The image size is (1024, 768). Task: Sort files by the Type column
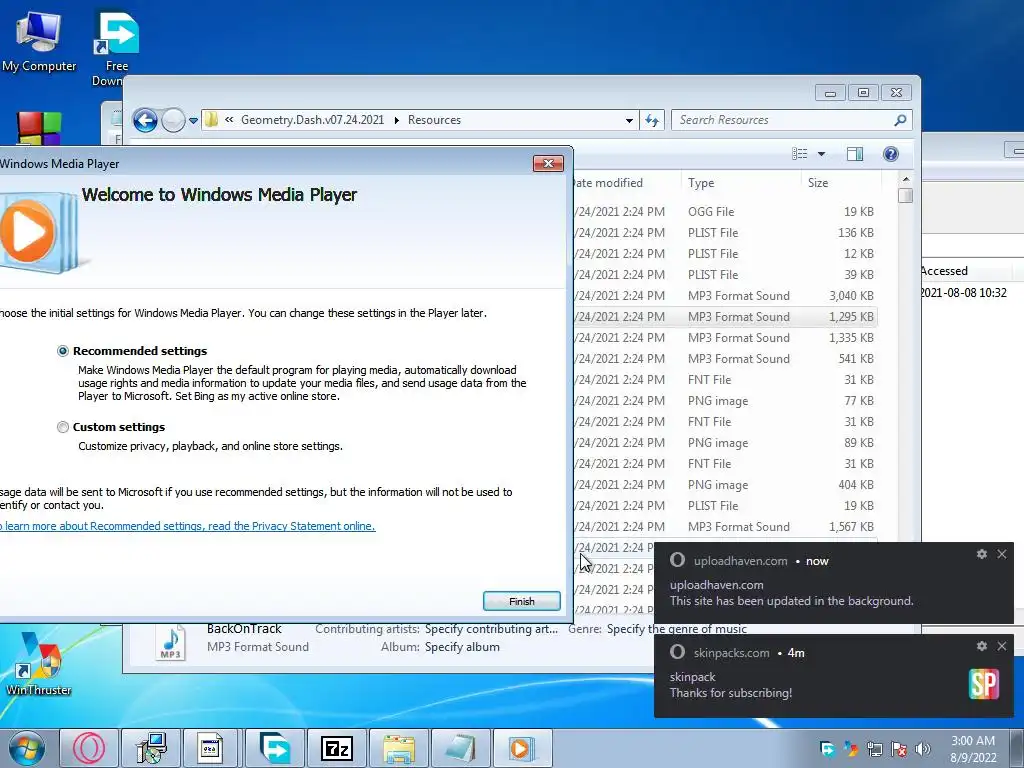click(741, 183)
